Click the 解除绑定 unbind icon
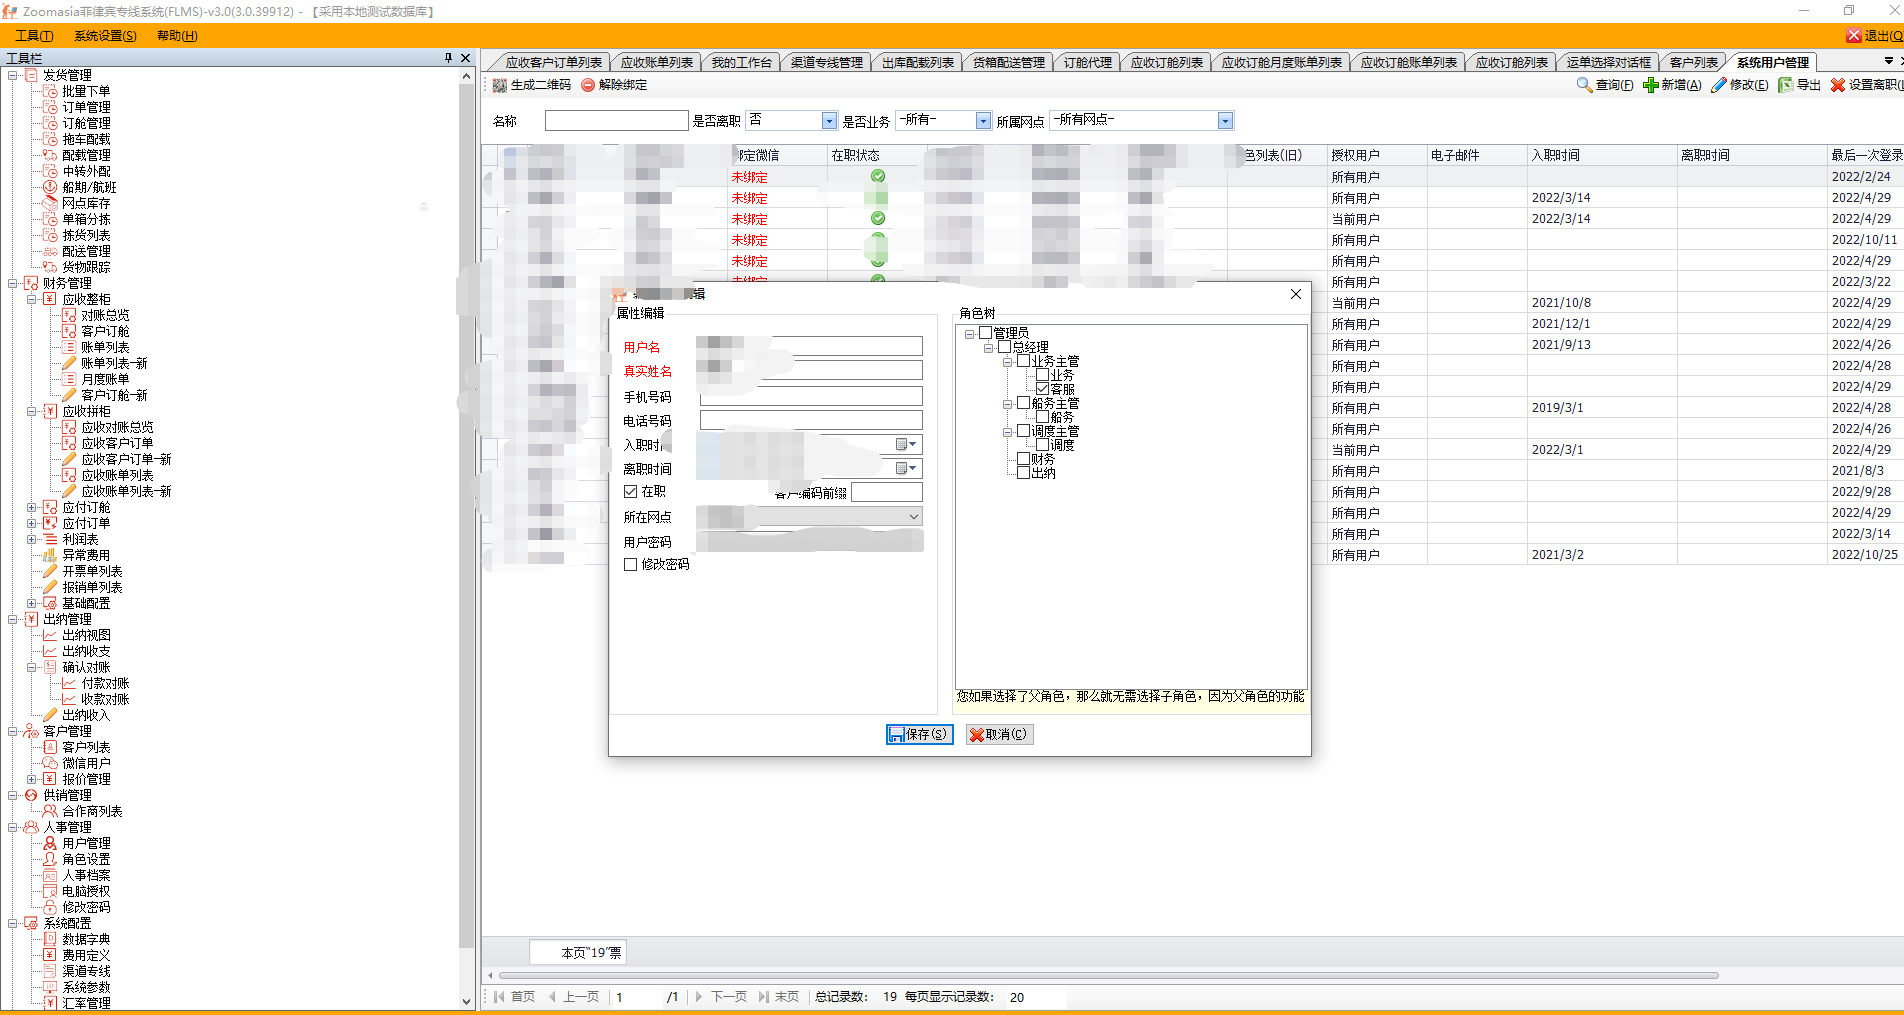 click(588, 86)
